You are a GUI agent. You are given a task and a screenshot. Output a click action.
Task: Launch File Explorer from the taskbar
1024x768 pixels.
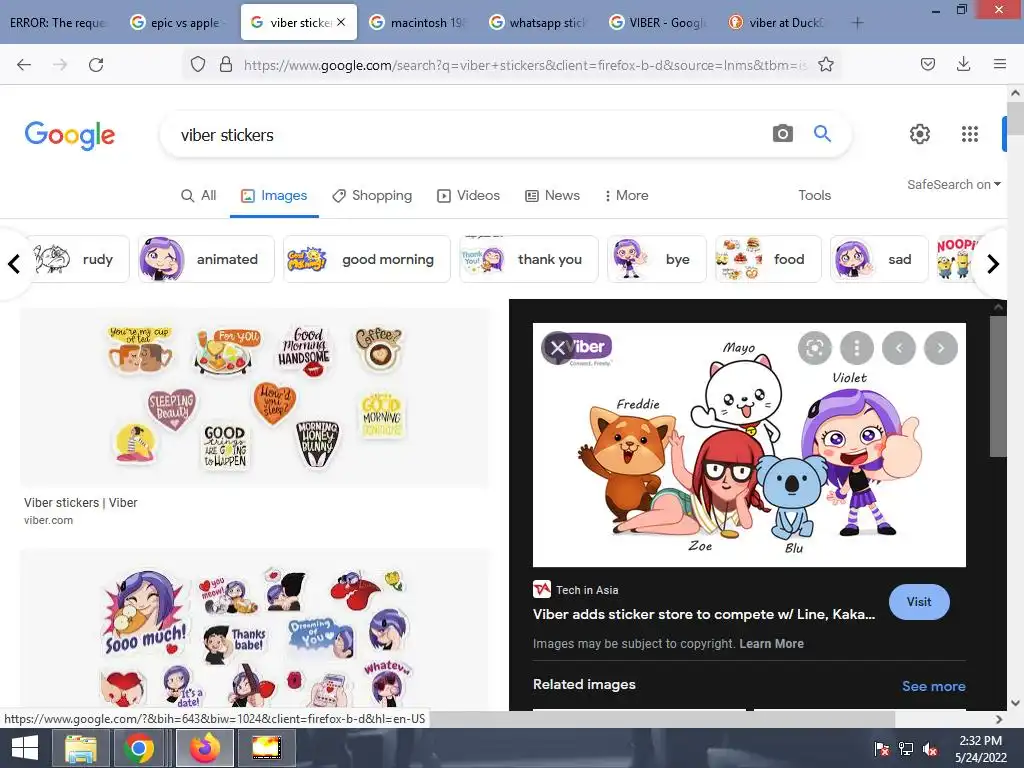click(81, 748)
